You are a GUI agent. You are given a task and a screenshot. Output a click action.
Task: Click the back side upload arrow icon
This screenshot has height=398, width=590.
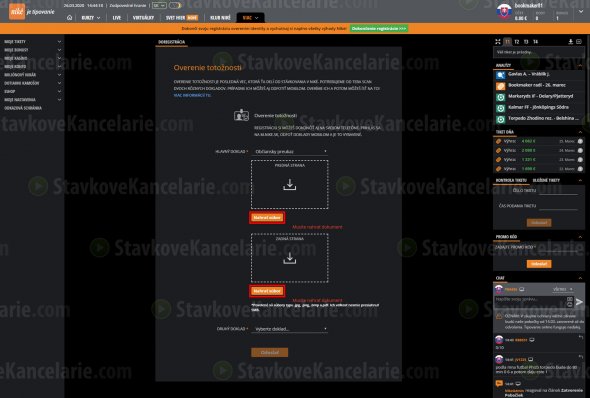[289, 258]
